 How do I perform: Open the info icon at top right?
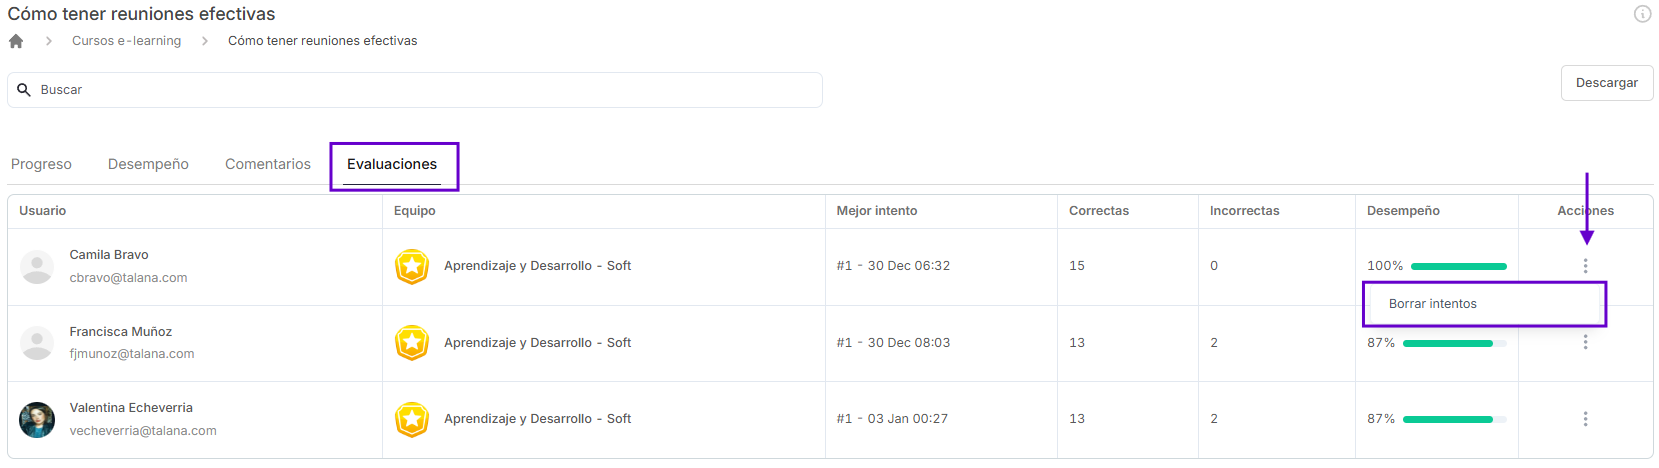tap(1642, 14)
